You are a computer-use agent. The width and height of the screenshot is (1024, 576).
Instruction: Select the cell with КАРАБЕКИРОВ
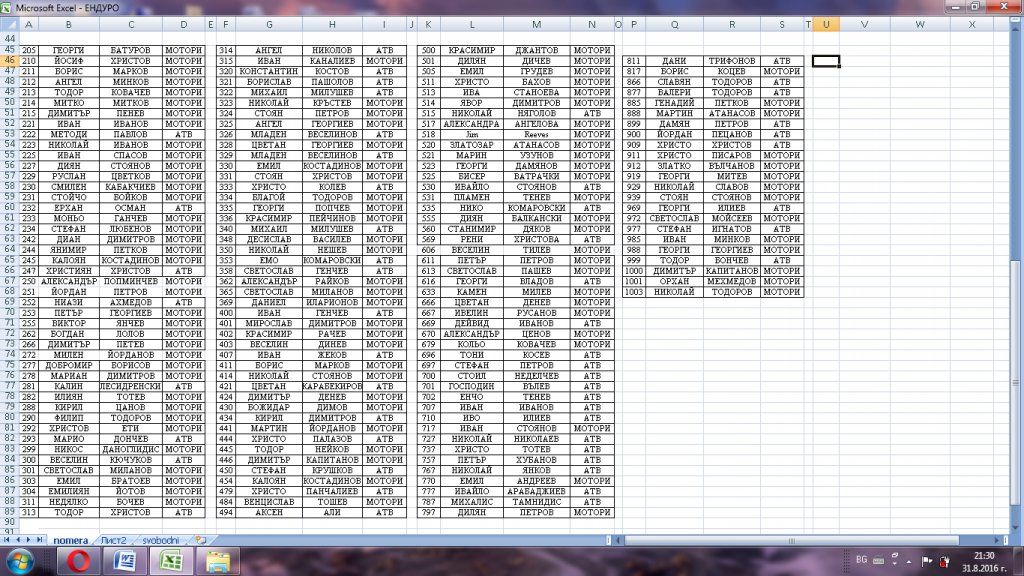pyautogui.click(x=332, y=387)
